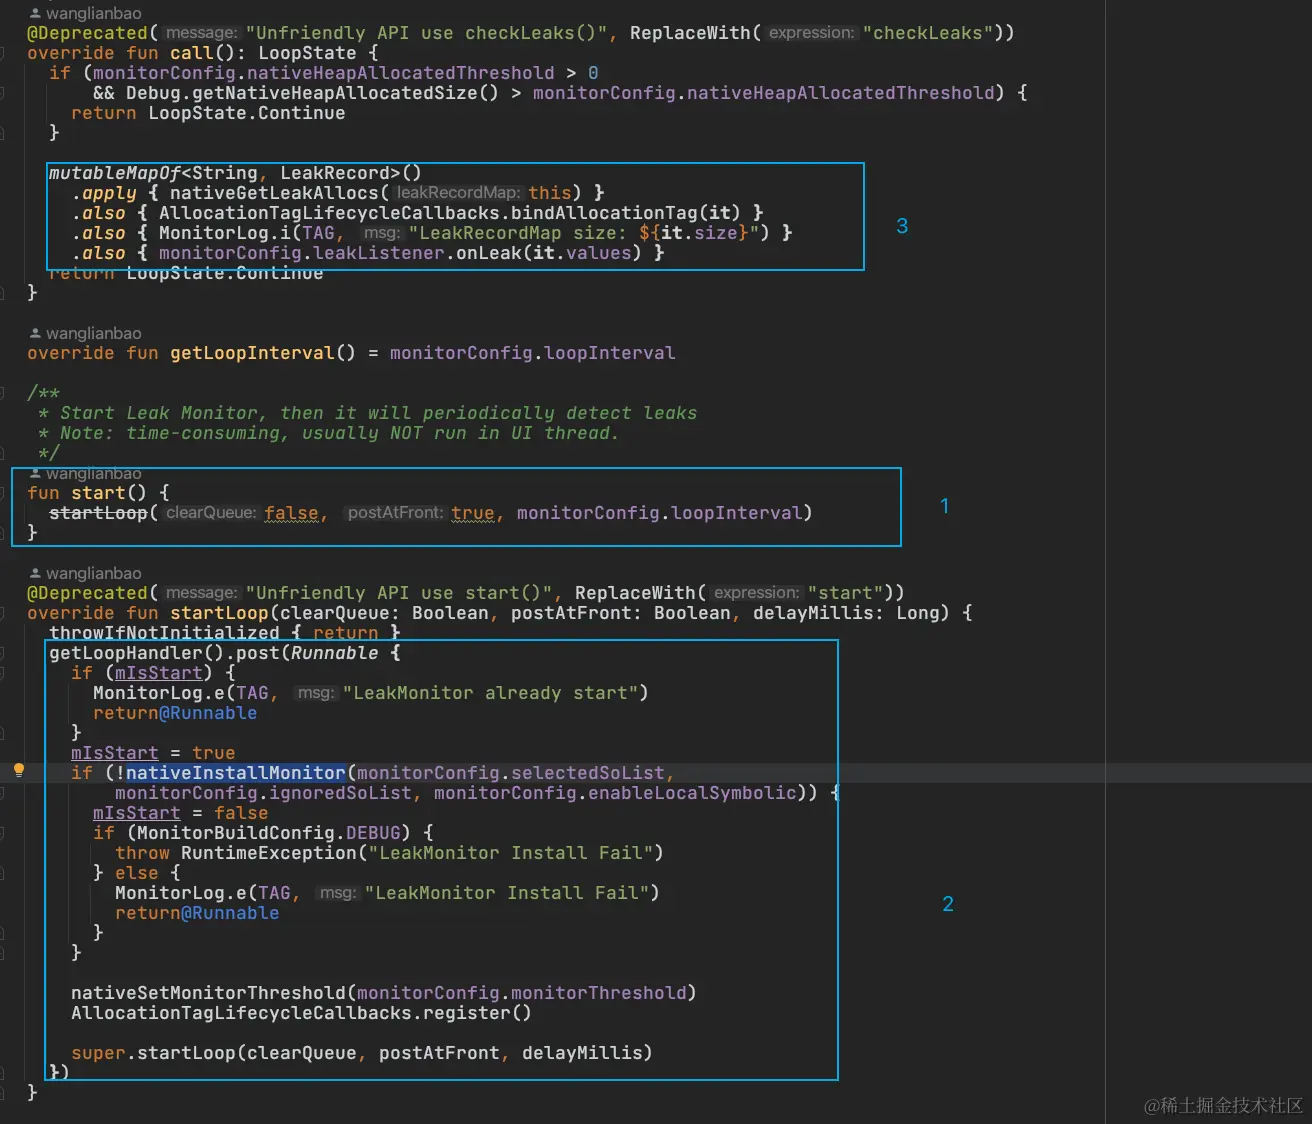Click the italic mutableMapOf call

115,173
